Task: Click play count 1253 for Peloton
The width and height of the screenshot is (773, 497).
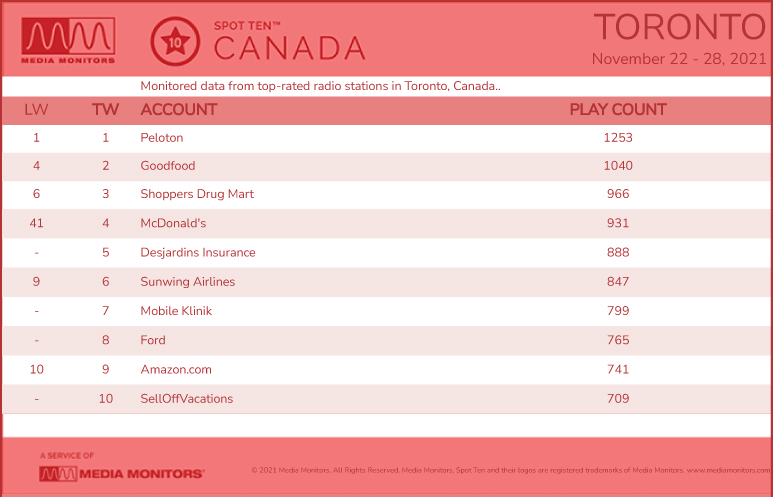Action: [618, 138]
